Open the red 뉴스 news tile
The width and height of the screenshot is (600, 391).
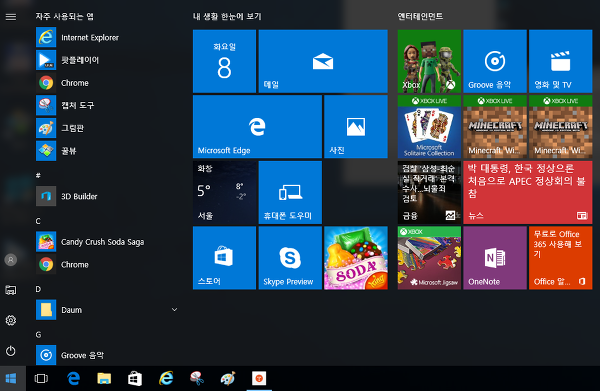point(528,192)
